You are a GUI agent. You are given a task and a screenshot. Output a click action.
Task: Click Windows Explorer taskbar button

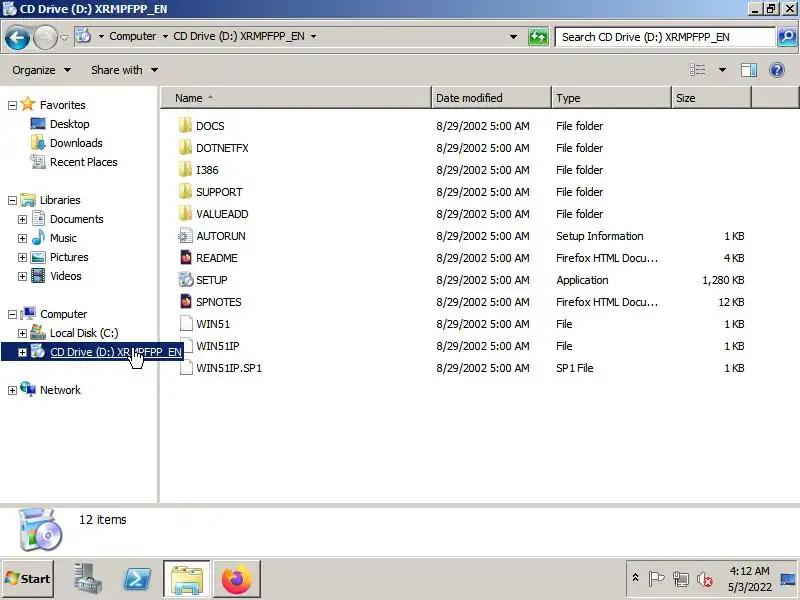point(186,579)
